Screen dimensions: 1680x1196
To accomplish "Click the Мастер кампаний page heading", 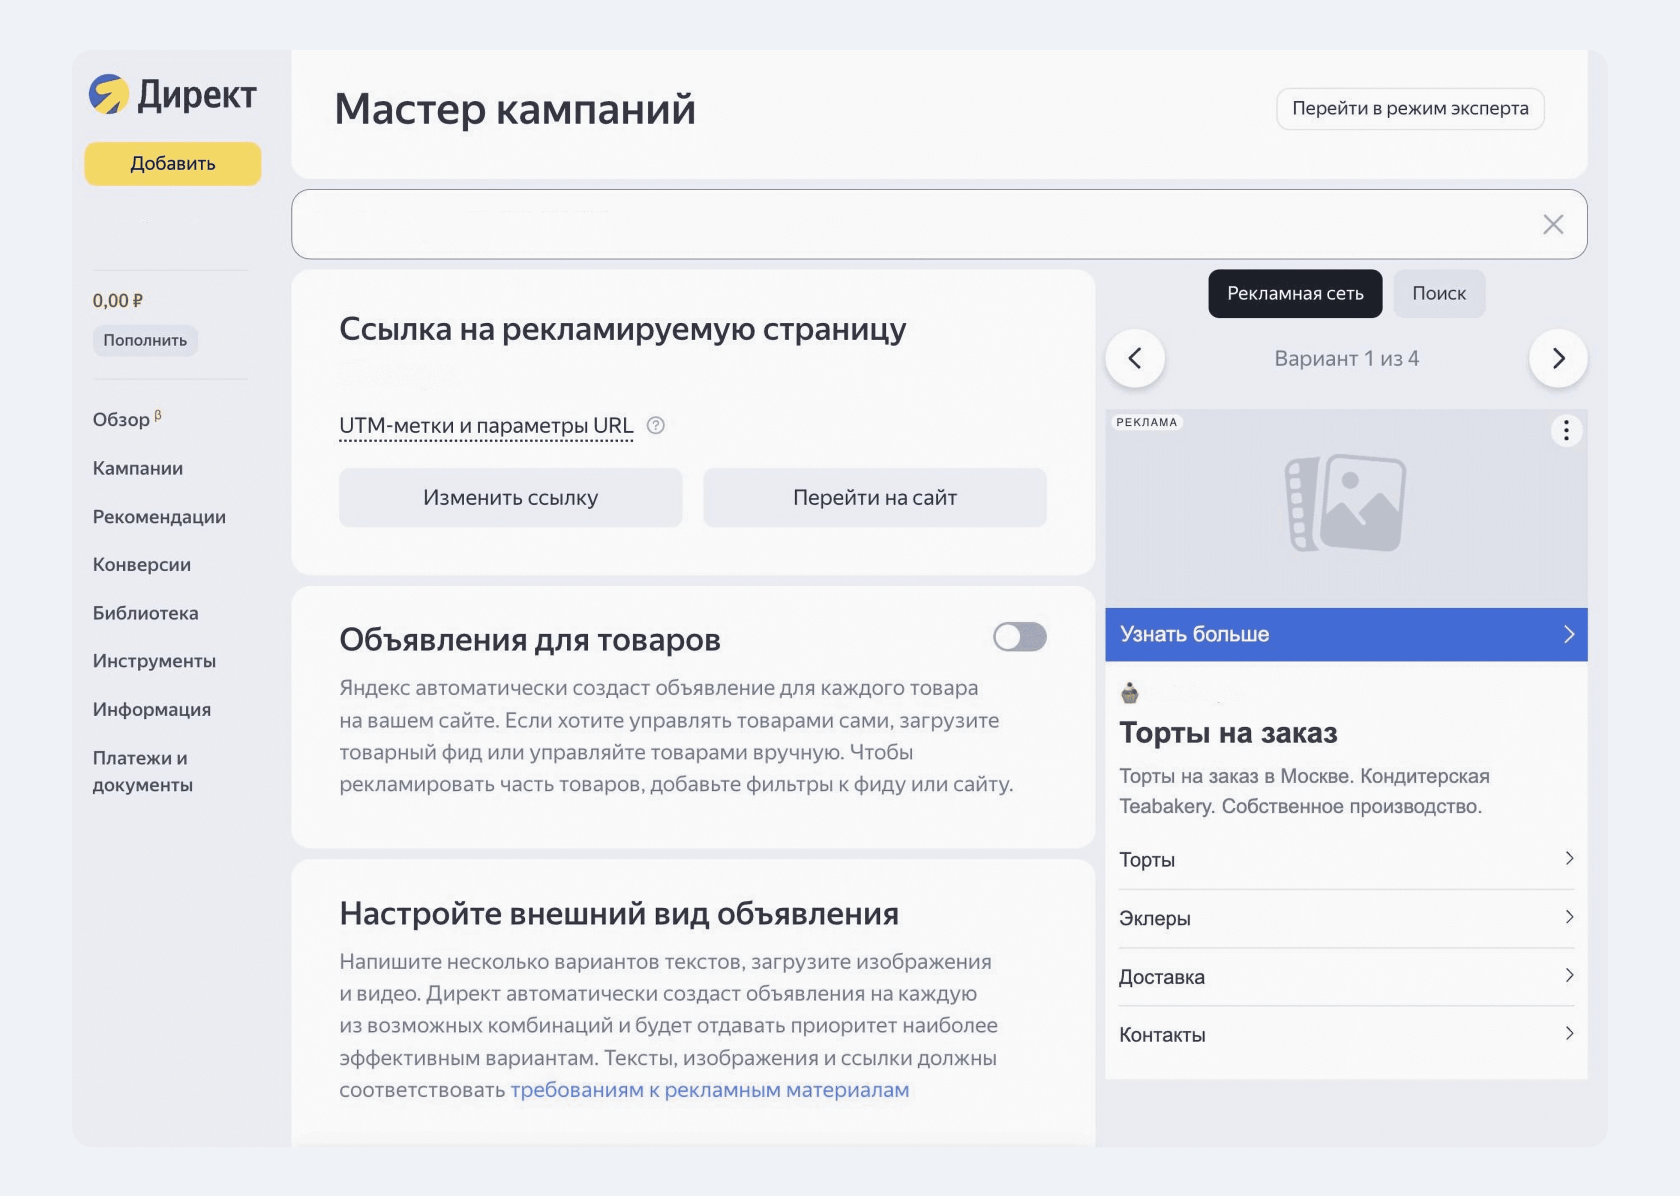I will click(x=515, y=109).
